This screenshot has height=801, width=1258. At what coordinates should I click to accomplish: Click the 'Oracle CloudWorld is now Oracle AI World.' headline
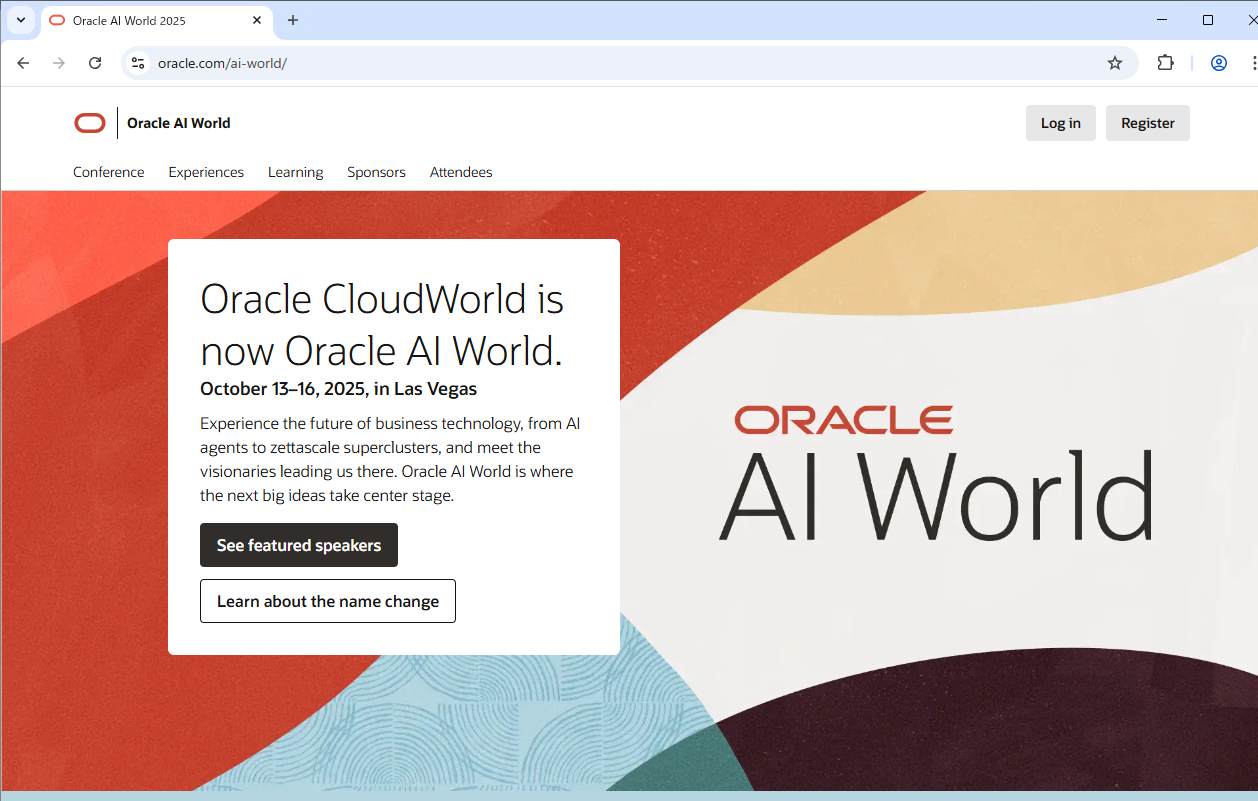(382, 325)
